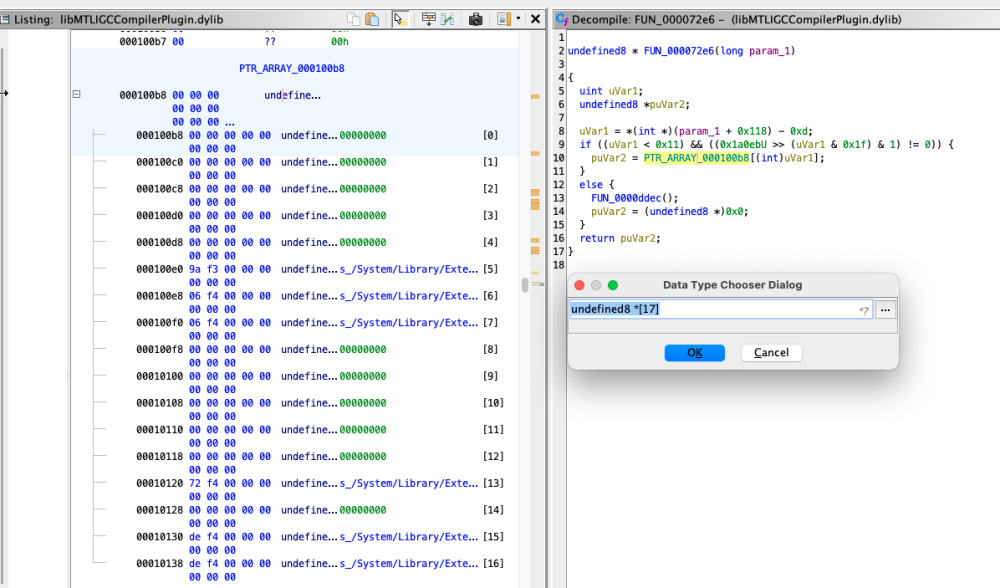Click the Paste clipboard icon in Listing toolbar
Viewport: 1000px width, 588px height.
(x=372, y=19)
